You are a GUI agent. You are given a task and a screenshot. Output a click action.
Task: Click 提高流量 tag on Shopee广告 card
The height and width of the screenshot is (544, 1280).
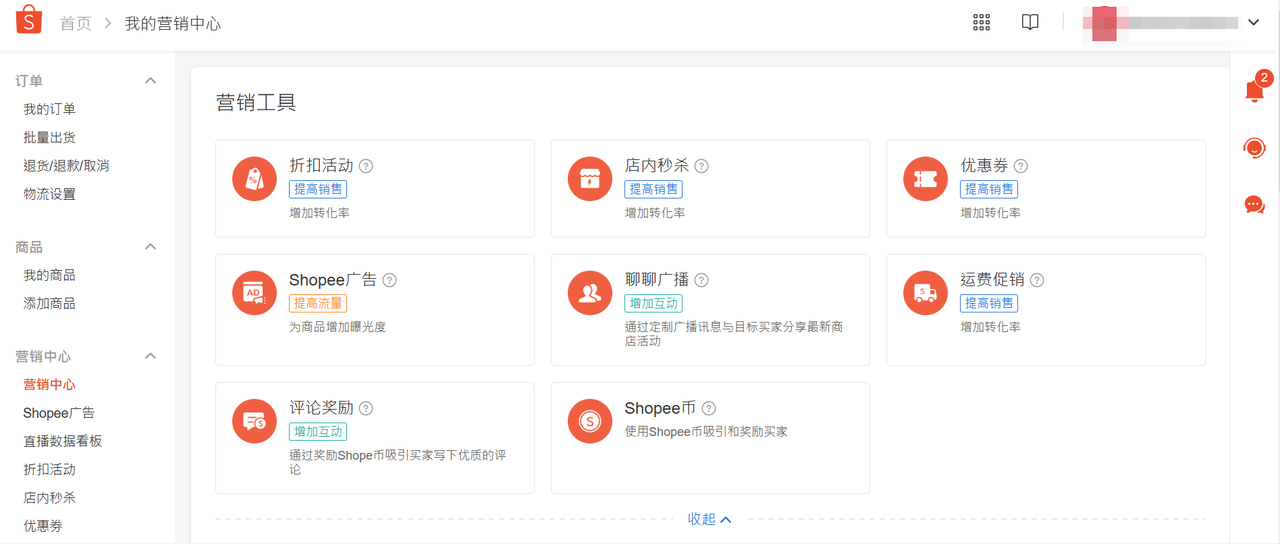pos(318,303)
